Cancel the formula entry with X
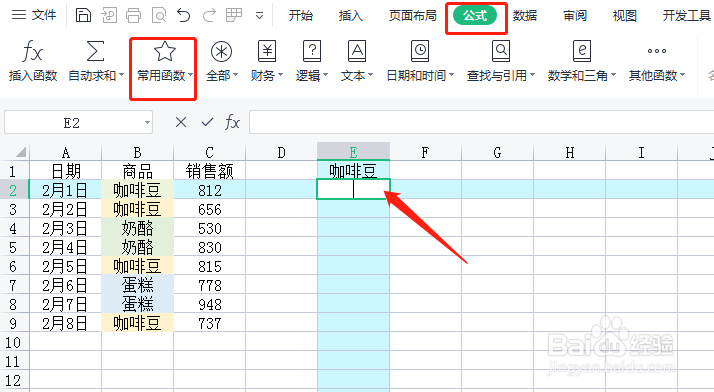Viewport: 714px width, 392px height. [181, 122]
